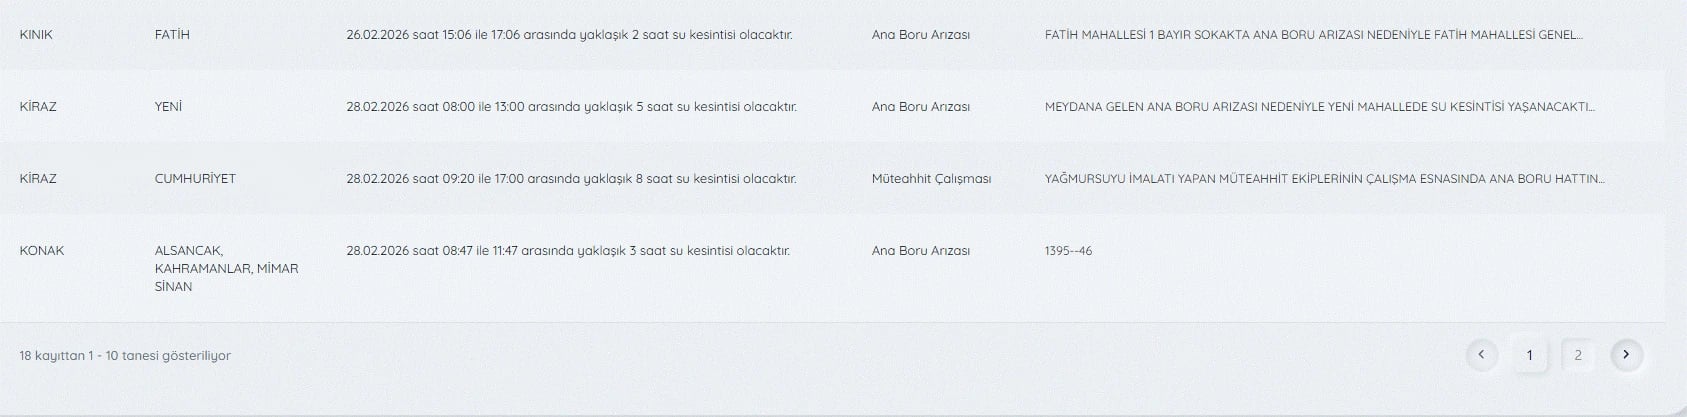Go to previous page using left chevron
This screenshot has height=417, width=1687.
pos(1481,355)
